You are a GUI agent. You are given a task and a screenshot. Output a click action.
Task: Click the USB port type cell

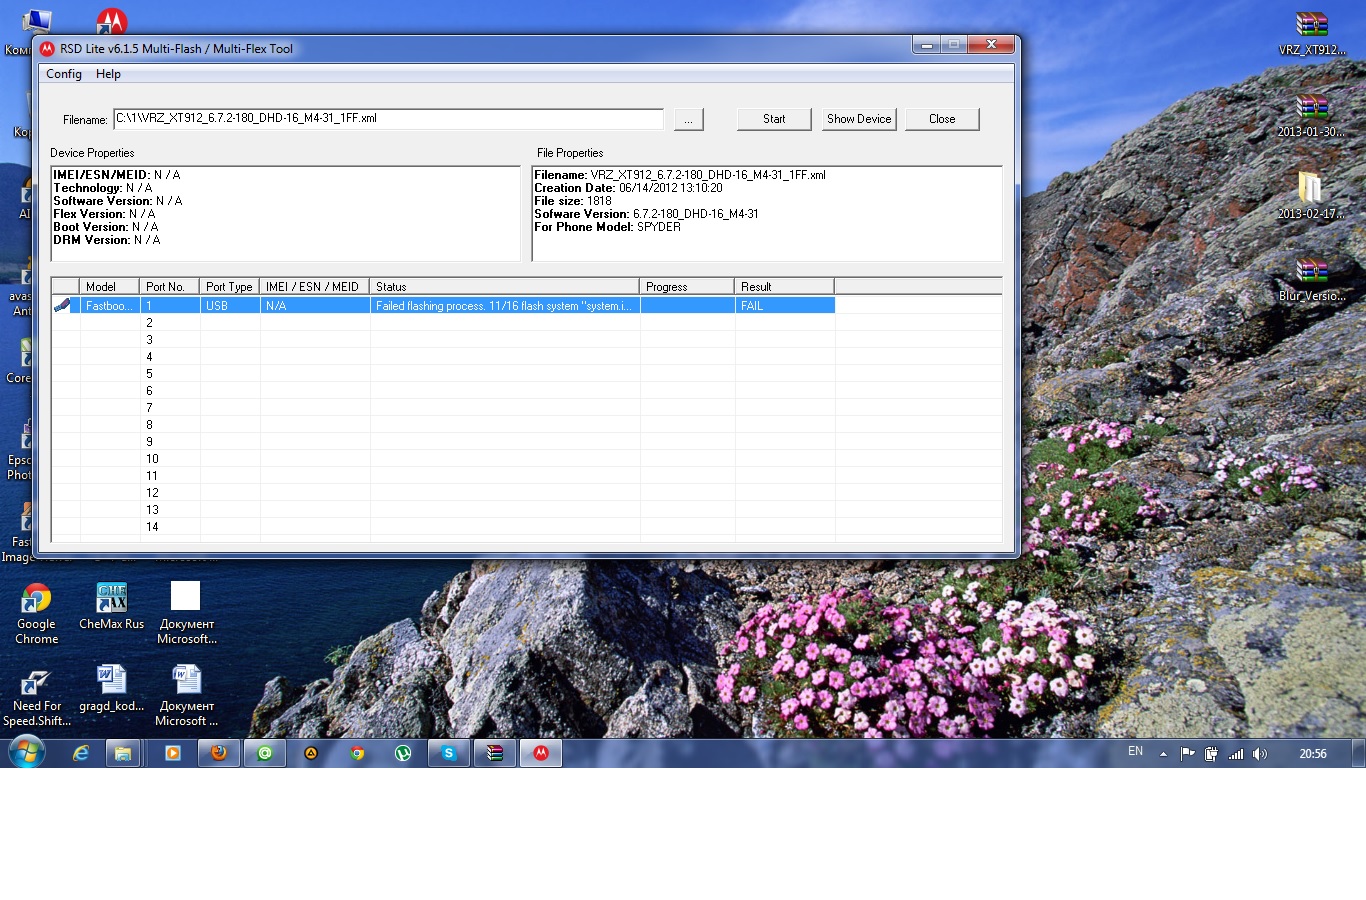pos(230,306)
